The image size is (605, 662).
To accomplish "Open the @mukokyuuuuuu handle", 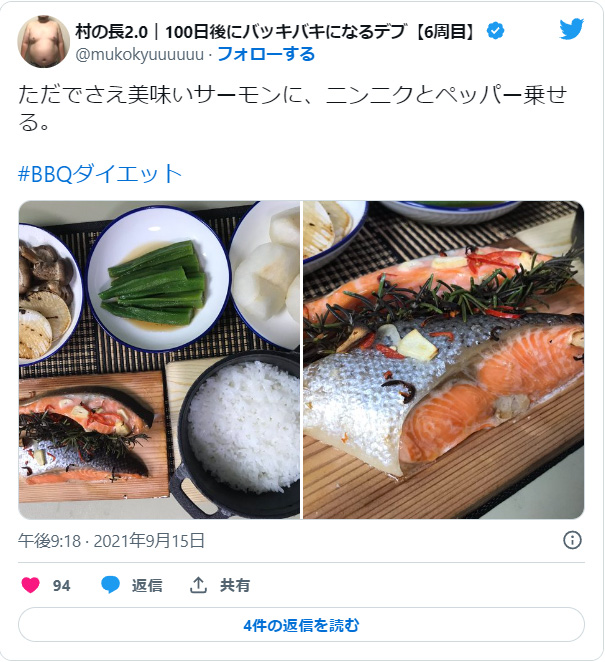I will pyautogui.click(x=140, y=55).
